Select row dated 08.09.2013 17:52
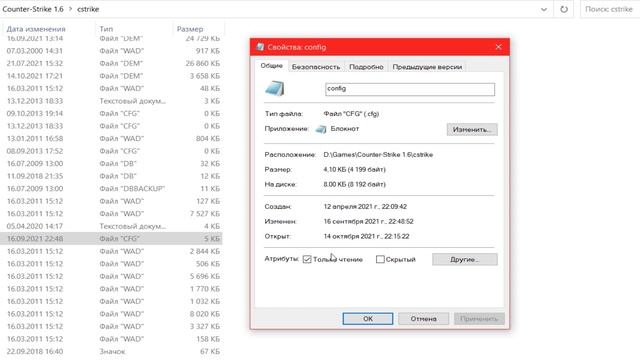The image size is (640, 360). (x=111, y=151)
